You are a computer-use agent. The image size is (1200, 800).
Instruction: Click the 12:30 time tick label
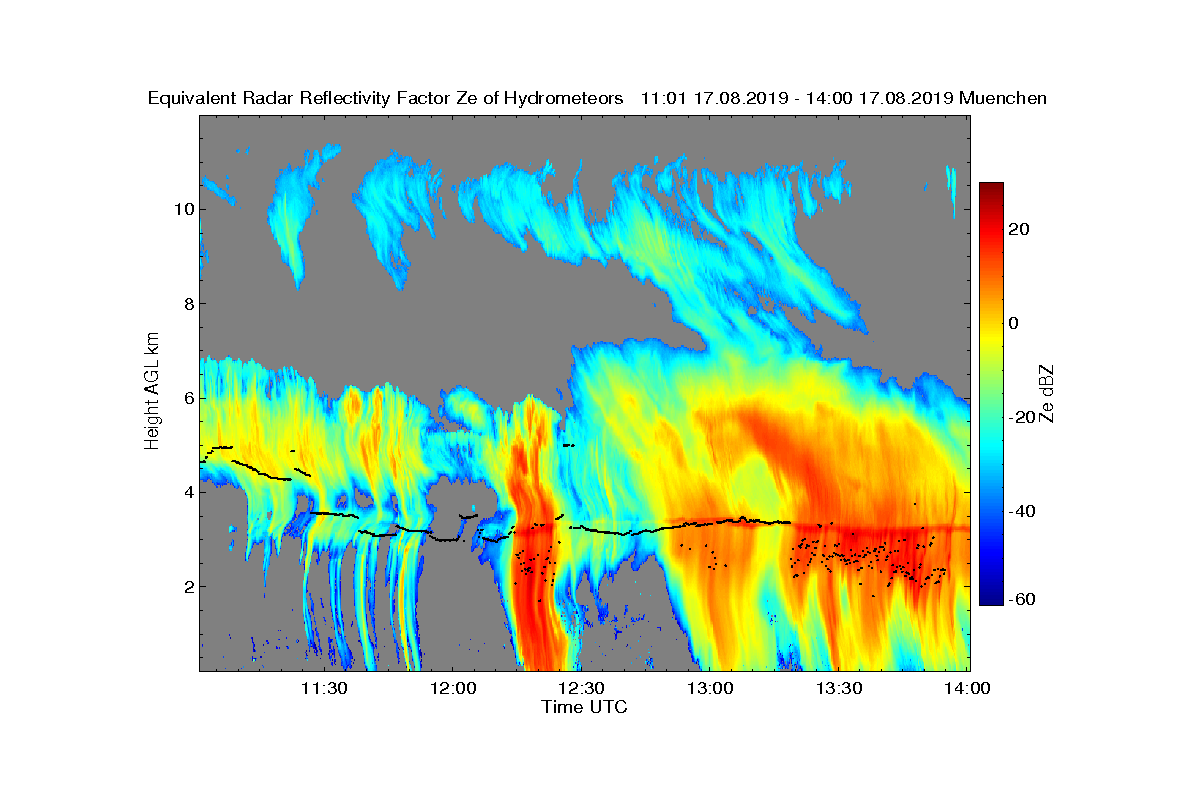click(581, 689)
